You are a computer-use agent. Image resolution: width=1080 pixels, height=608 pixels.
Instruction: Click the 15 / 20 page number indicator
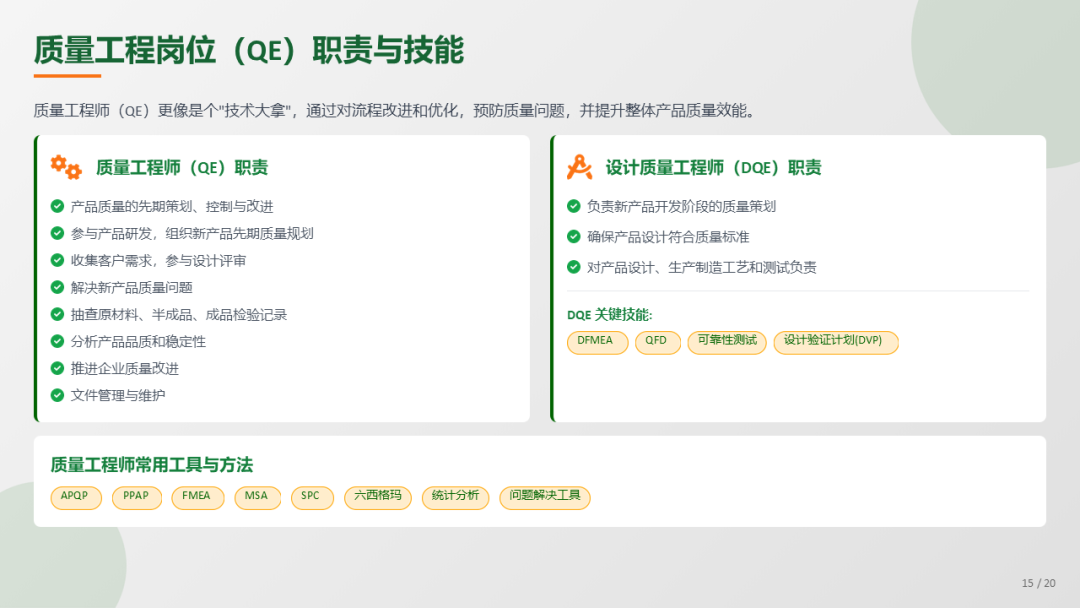click(1037, 583)
